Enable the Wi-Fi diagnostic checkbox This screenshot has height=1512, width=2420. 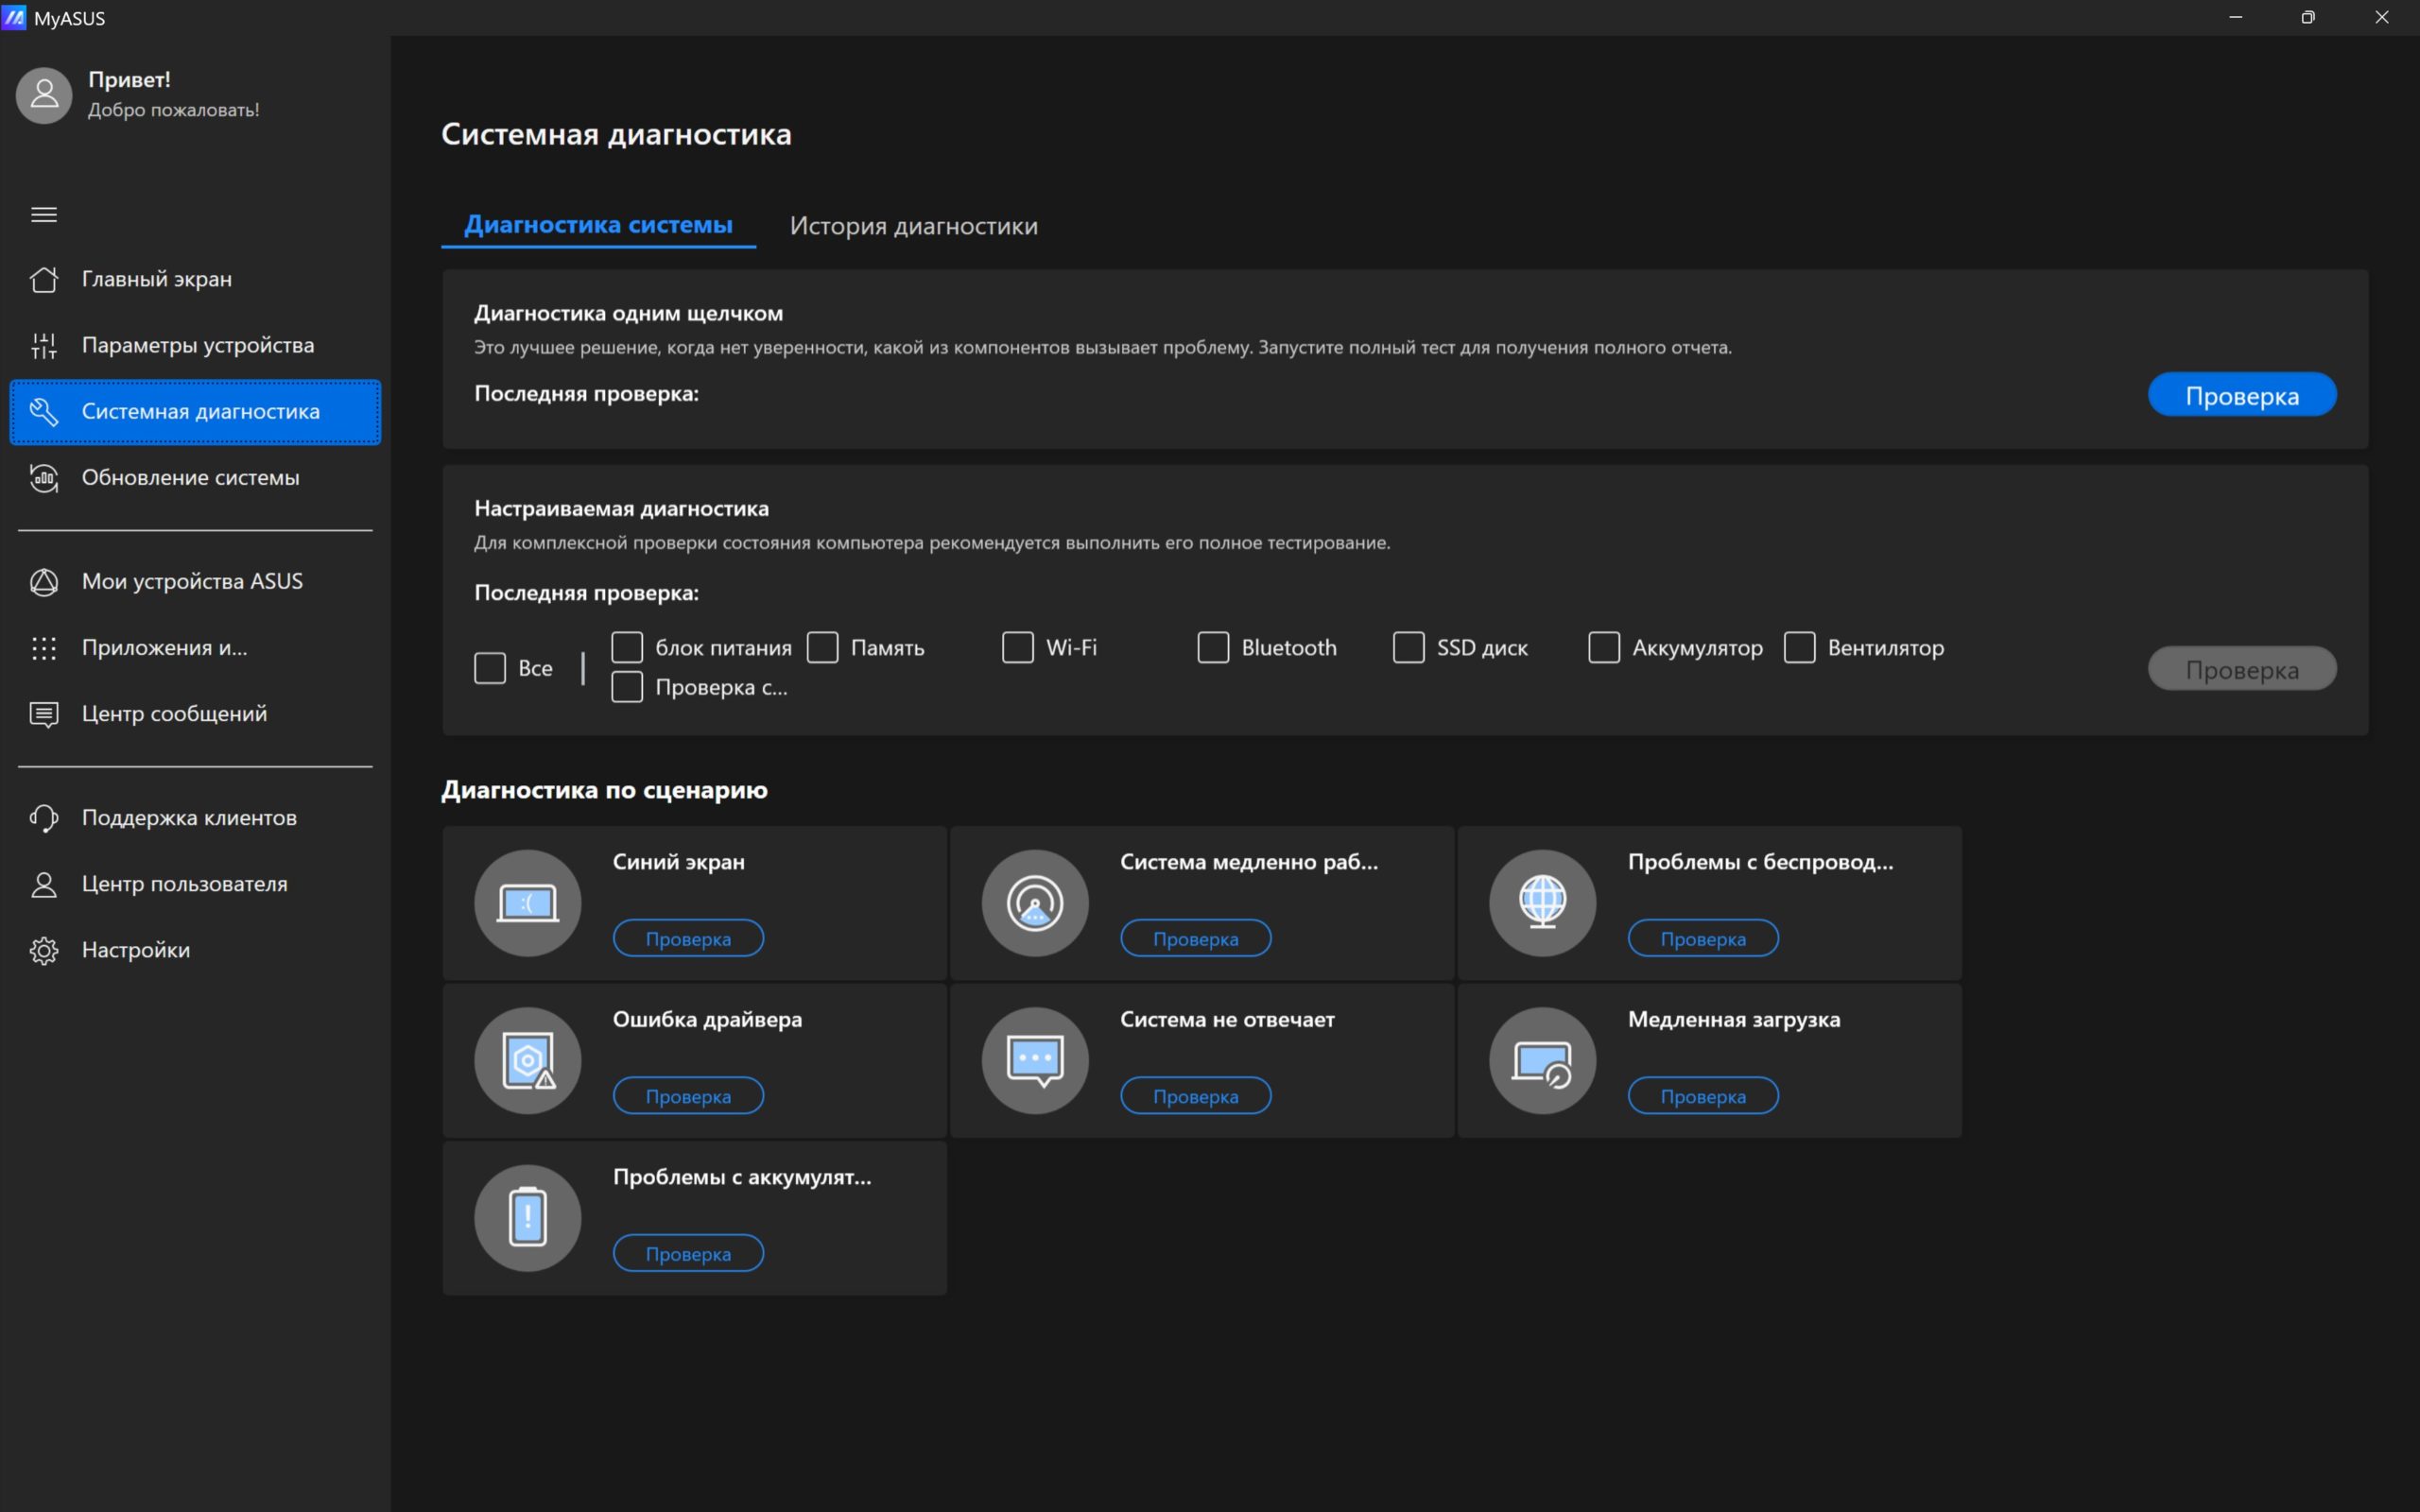[1018, 647]
